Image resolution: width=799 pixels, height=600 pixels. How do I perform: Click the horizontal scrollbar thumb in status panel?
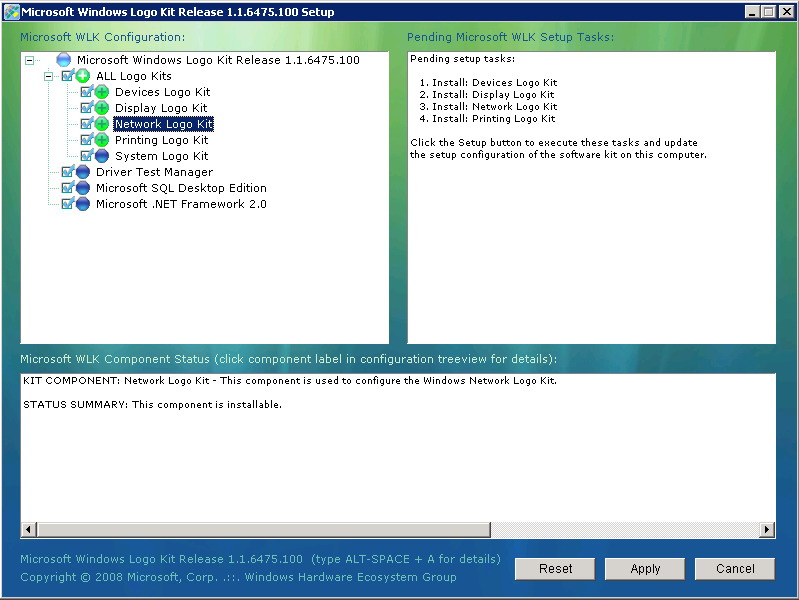pos(263,530)
